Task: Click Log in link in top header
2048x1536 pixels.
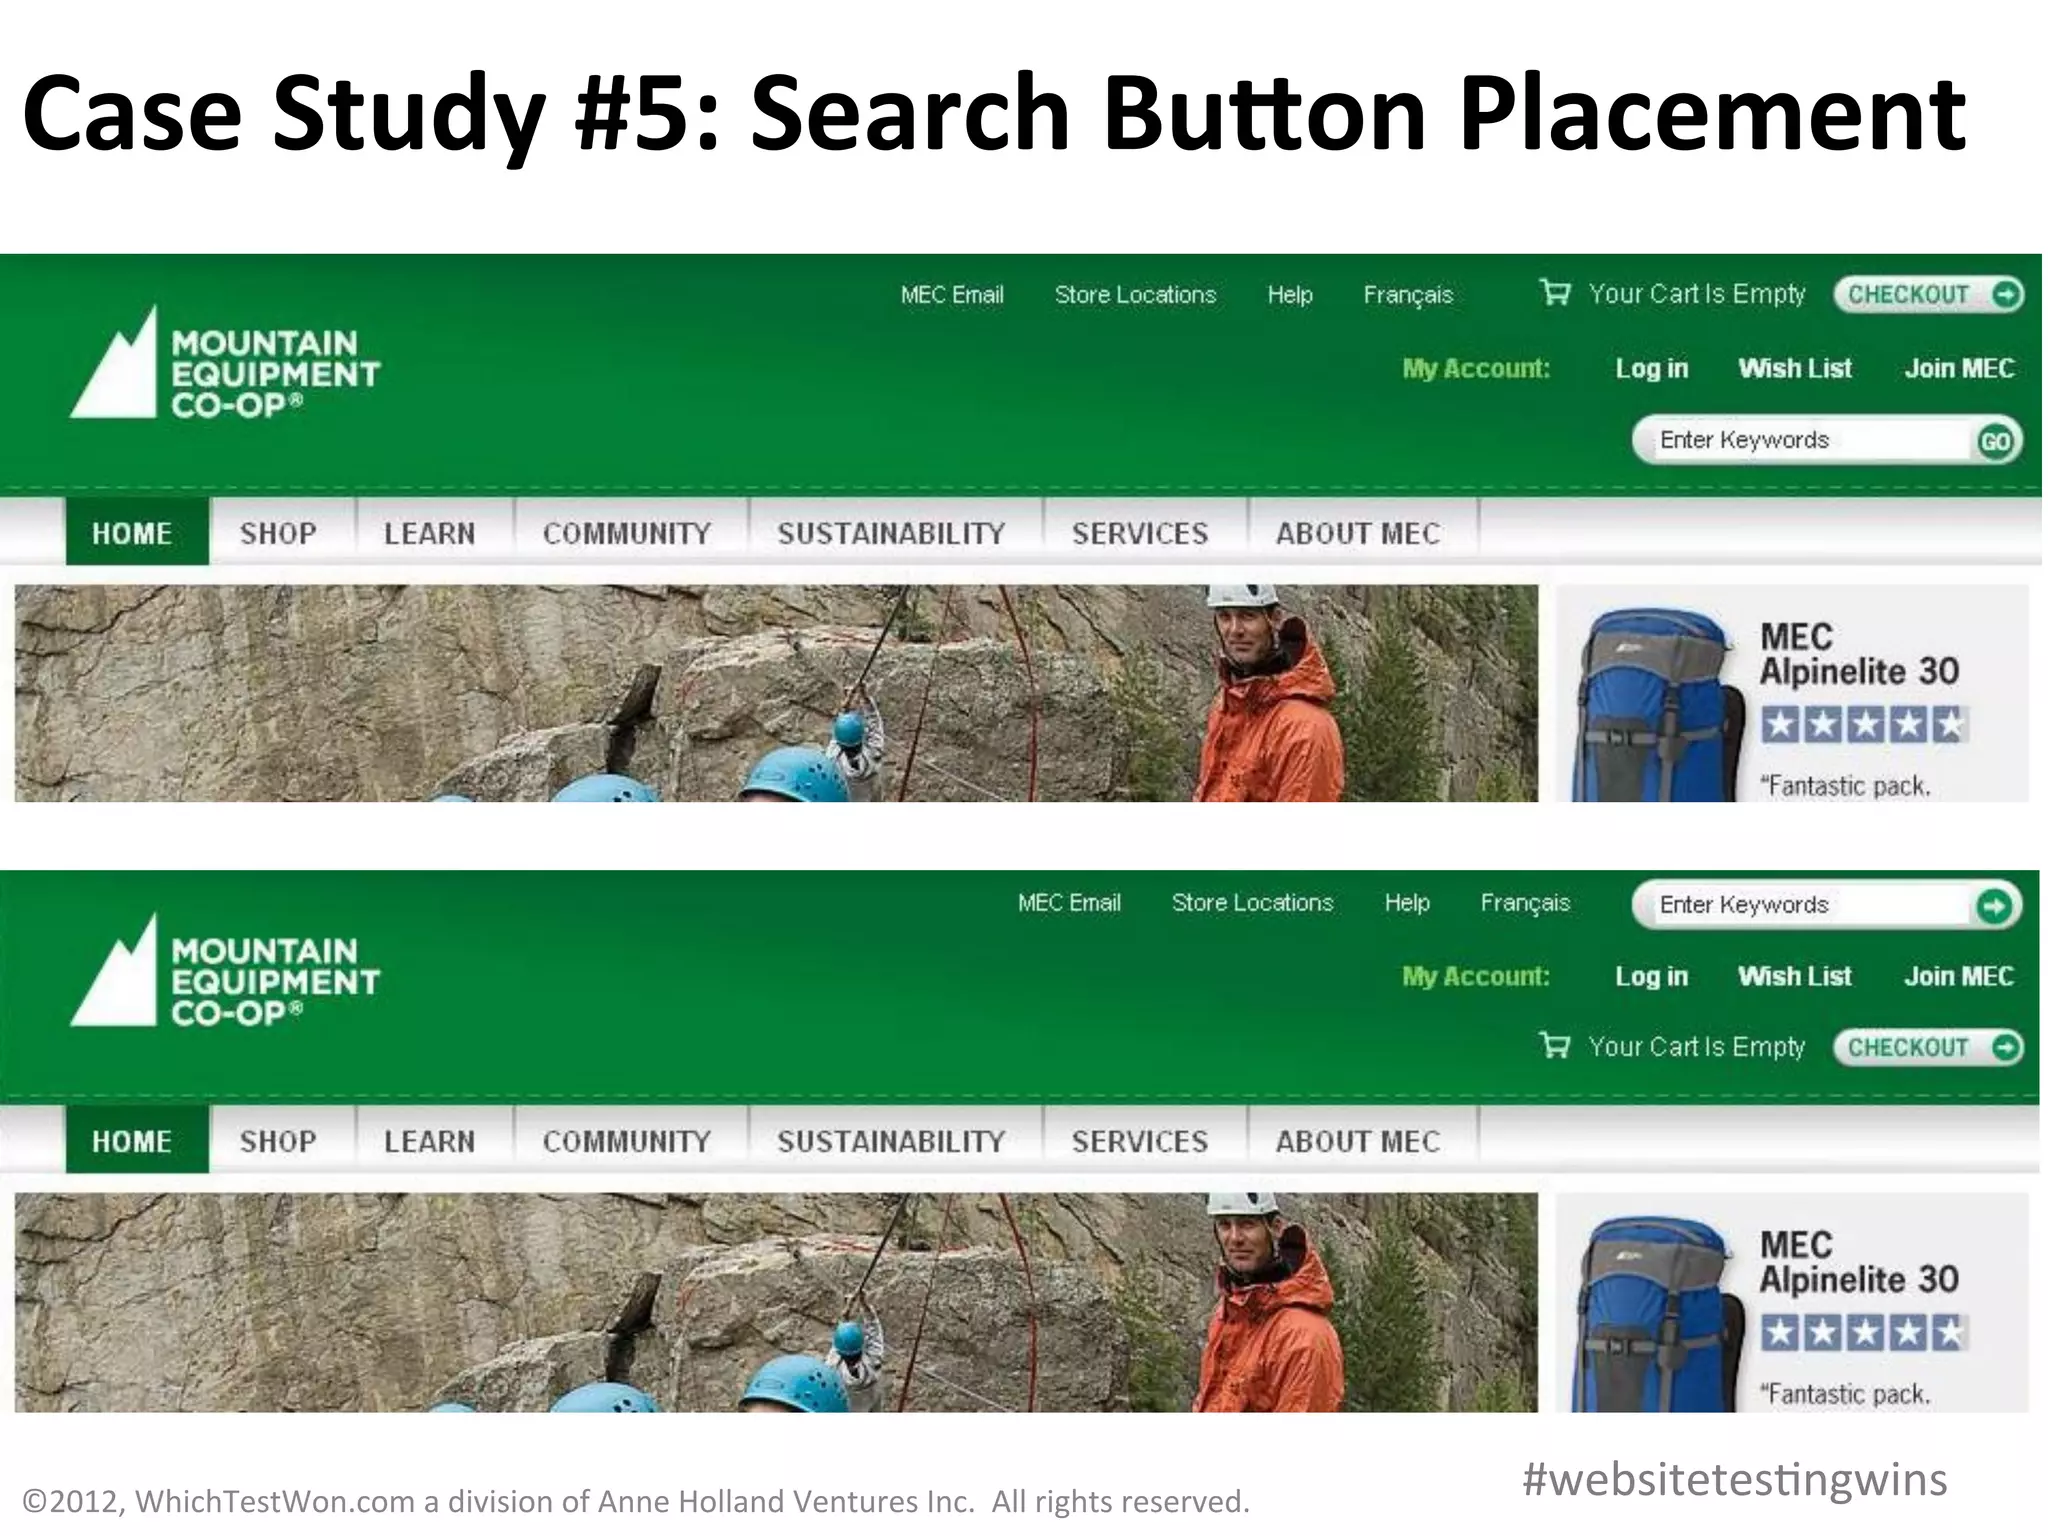Action: click(x=1652, y=369)
